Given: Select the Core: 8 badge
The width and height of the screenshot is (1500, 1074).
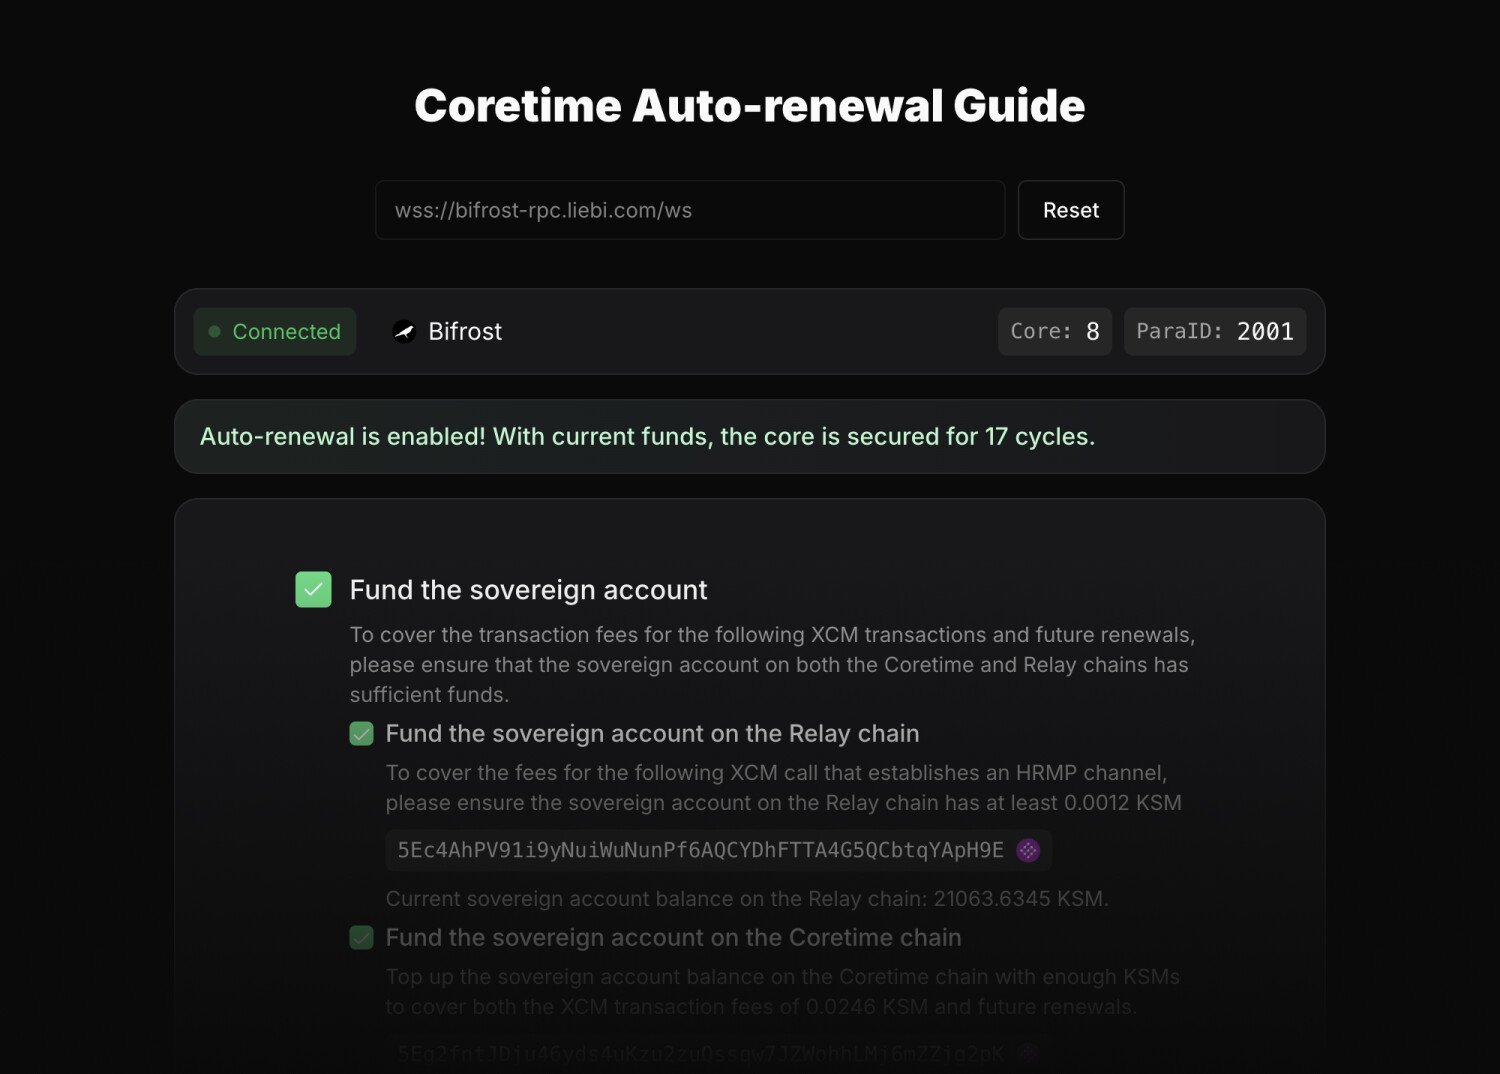Looking at the screenshot, I should click(1054, 332).
